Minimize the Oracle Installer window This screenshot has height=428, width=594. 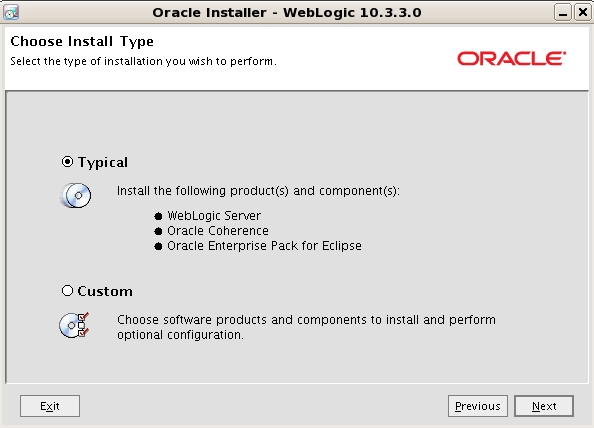point(563,12)
